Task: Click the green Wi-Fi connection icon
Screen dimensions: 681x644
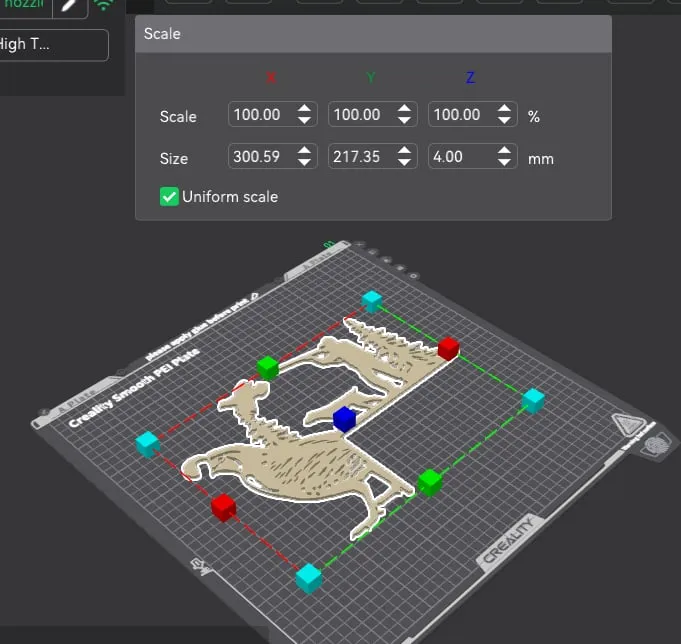Action: (x=104, y=4)
